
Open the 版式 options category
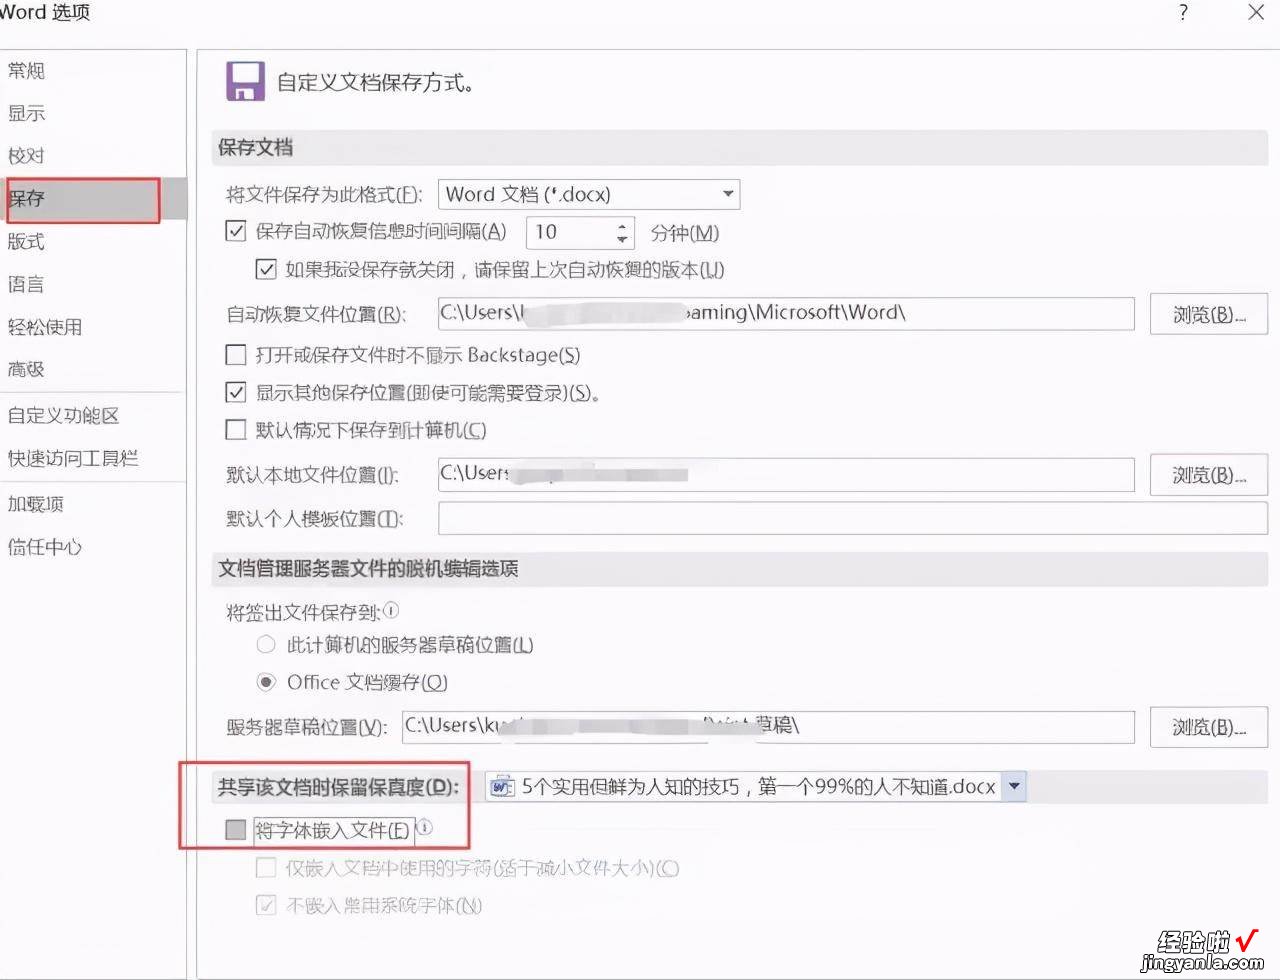[27, 241]
